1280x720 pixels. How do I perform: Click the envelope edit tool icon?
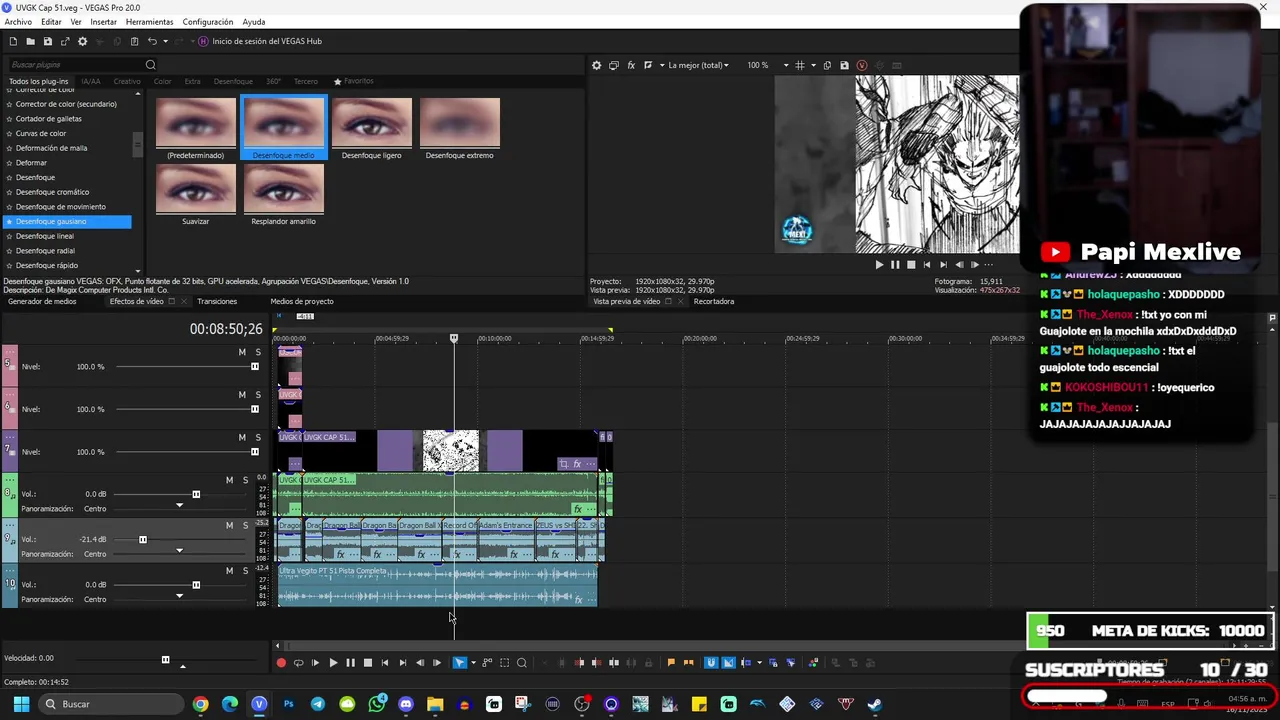coord(487,662)
